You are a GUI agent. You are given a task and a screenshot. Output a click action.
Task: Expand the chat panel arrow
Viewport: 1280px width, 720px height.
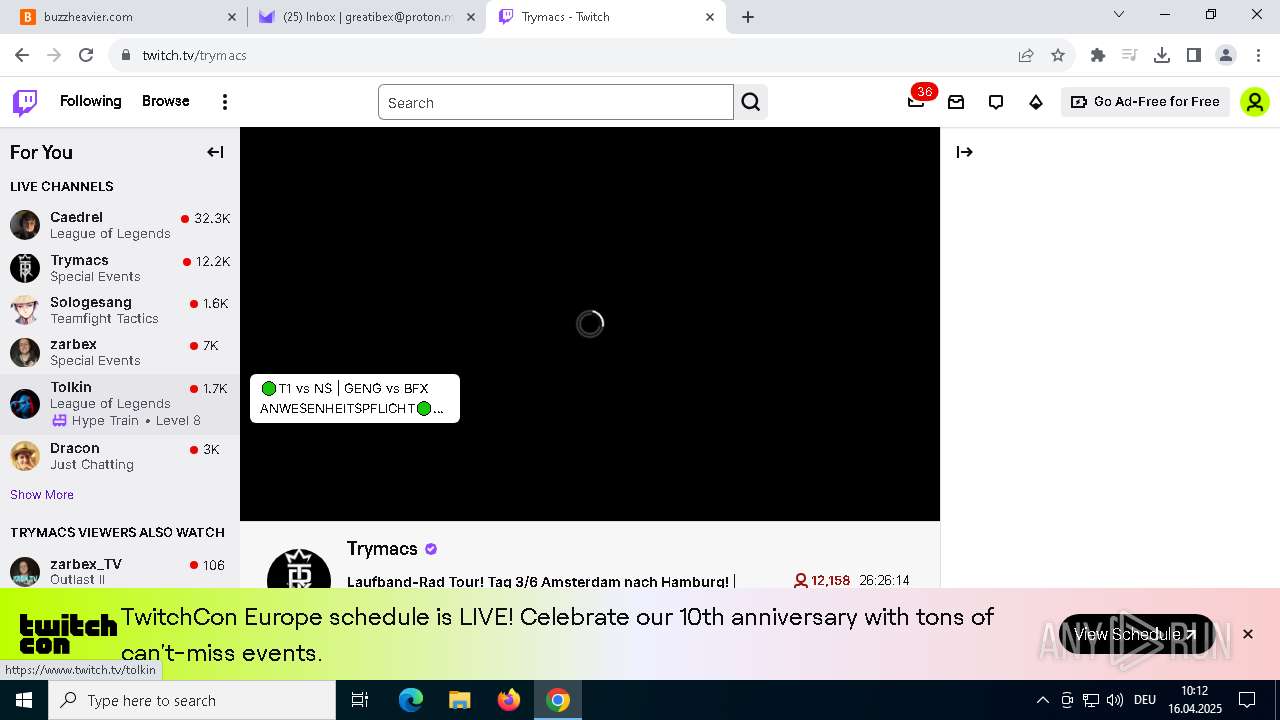coord(964,152)
